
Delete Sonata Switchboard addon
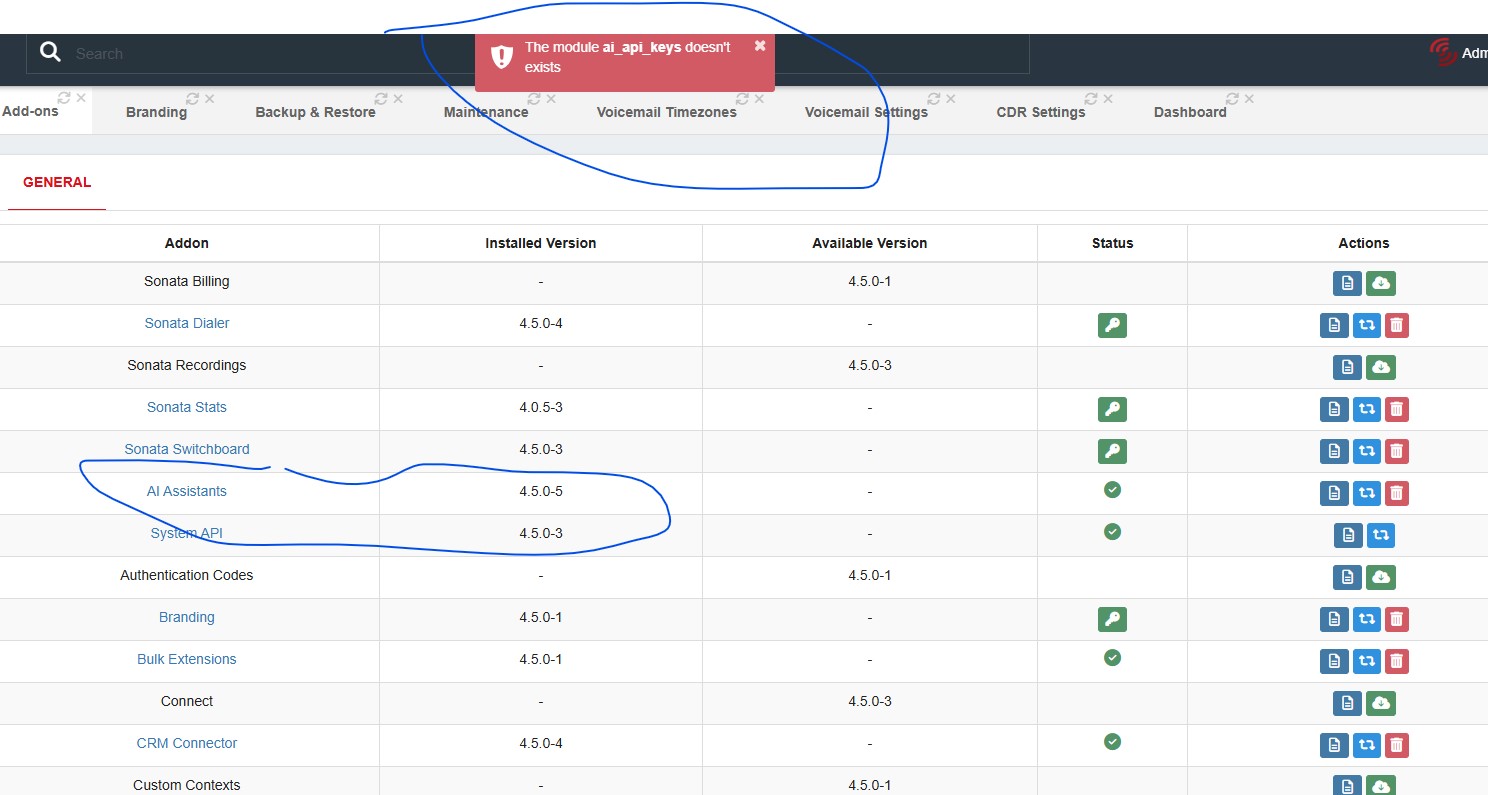pos(1396,451)
